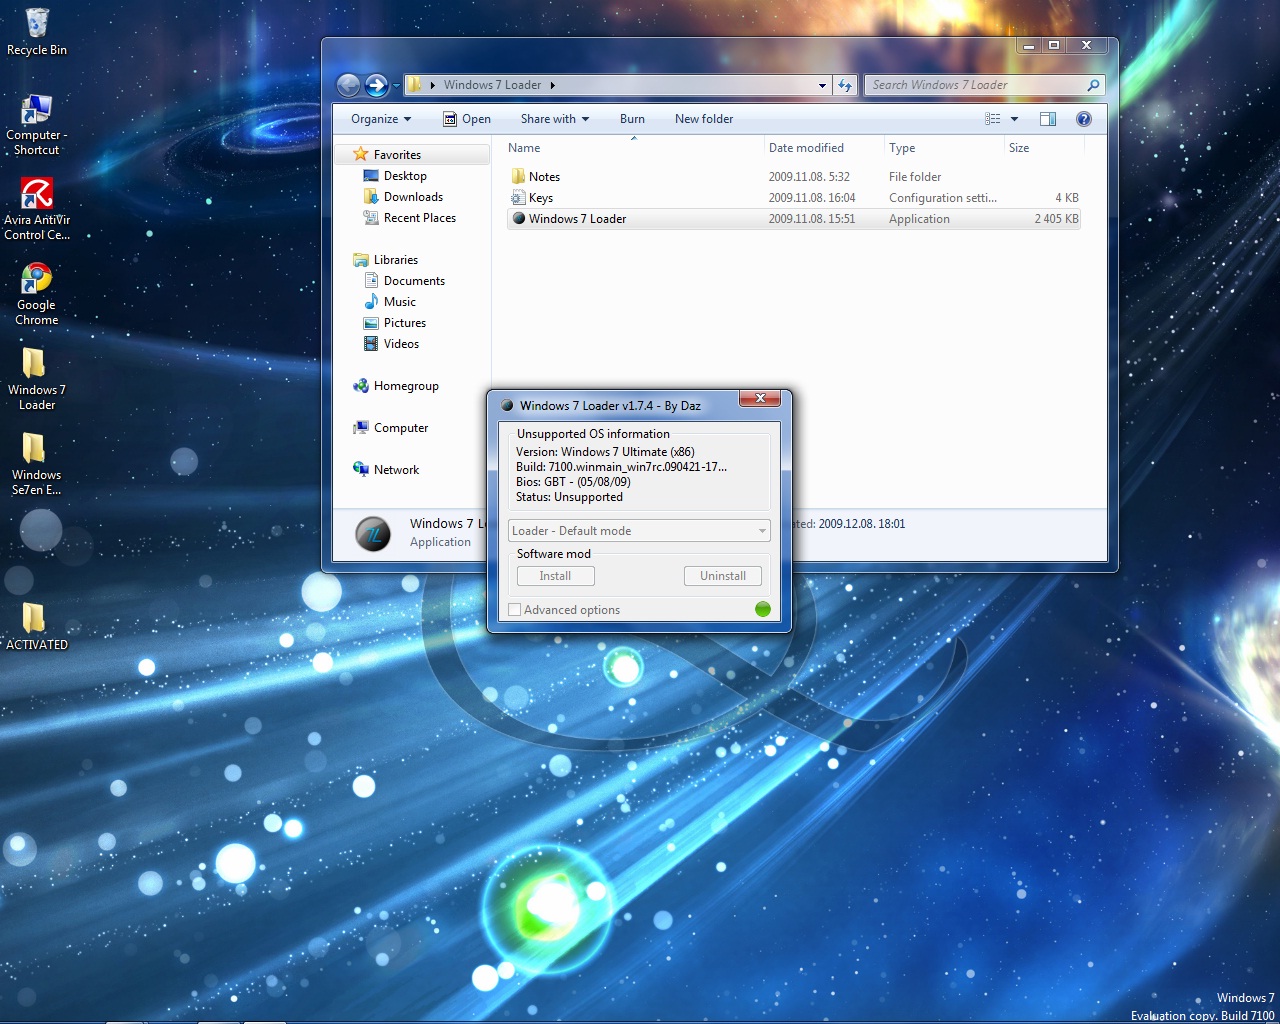This screenshot has width=1280, height=1024.
Task: Click the search magnifier icon in Explorer
Action: tap(1093, 85)
